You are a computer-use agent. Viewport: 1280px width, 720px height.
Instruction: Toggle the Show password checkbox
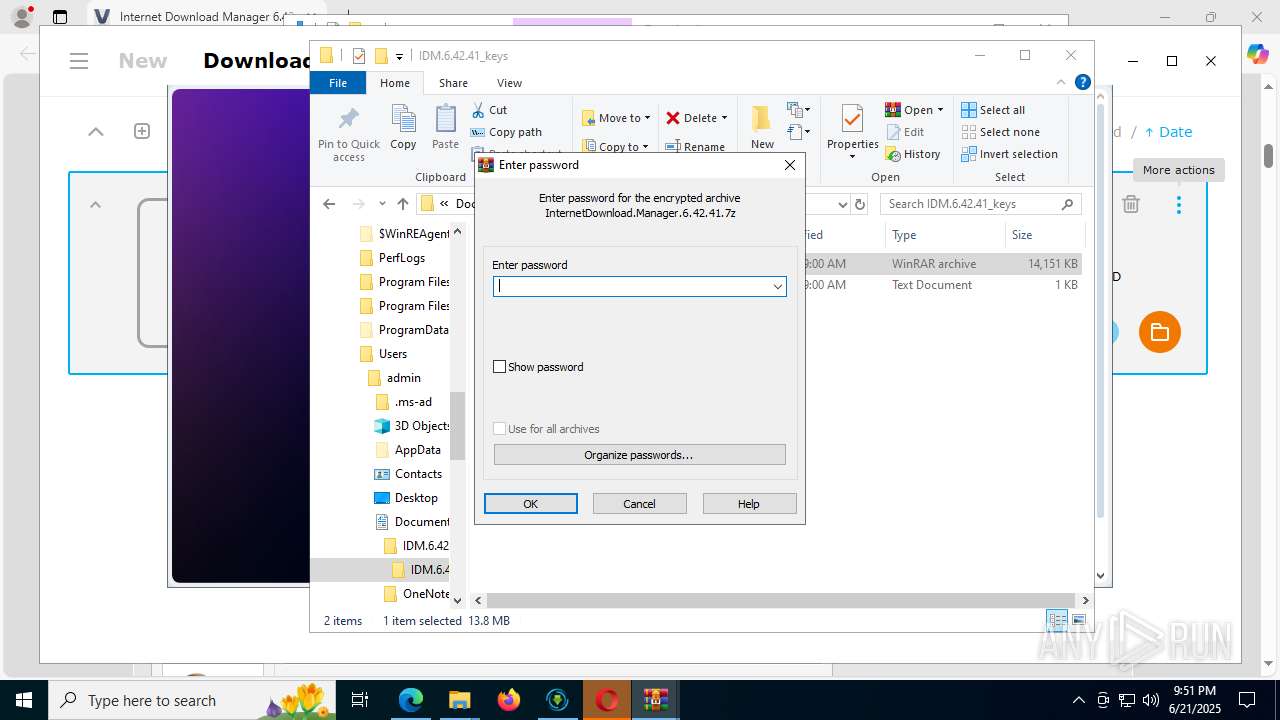[500, 367]
